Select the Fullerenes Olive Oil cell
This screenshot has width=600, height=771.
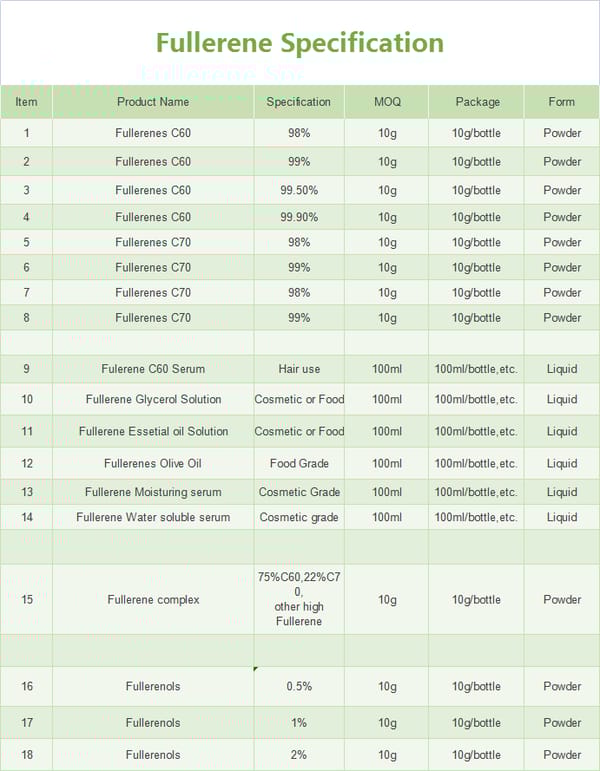[153, 463]
